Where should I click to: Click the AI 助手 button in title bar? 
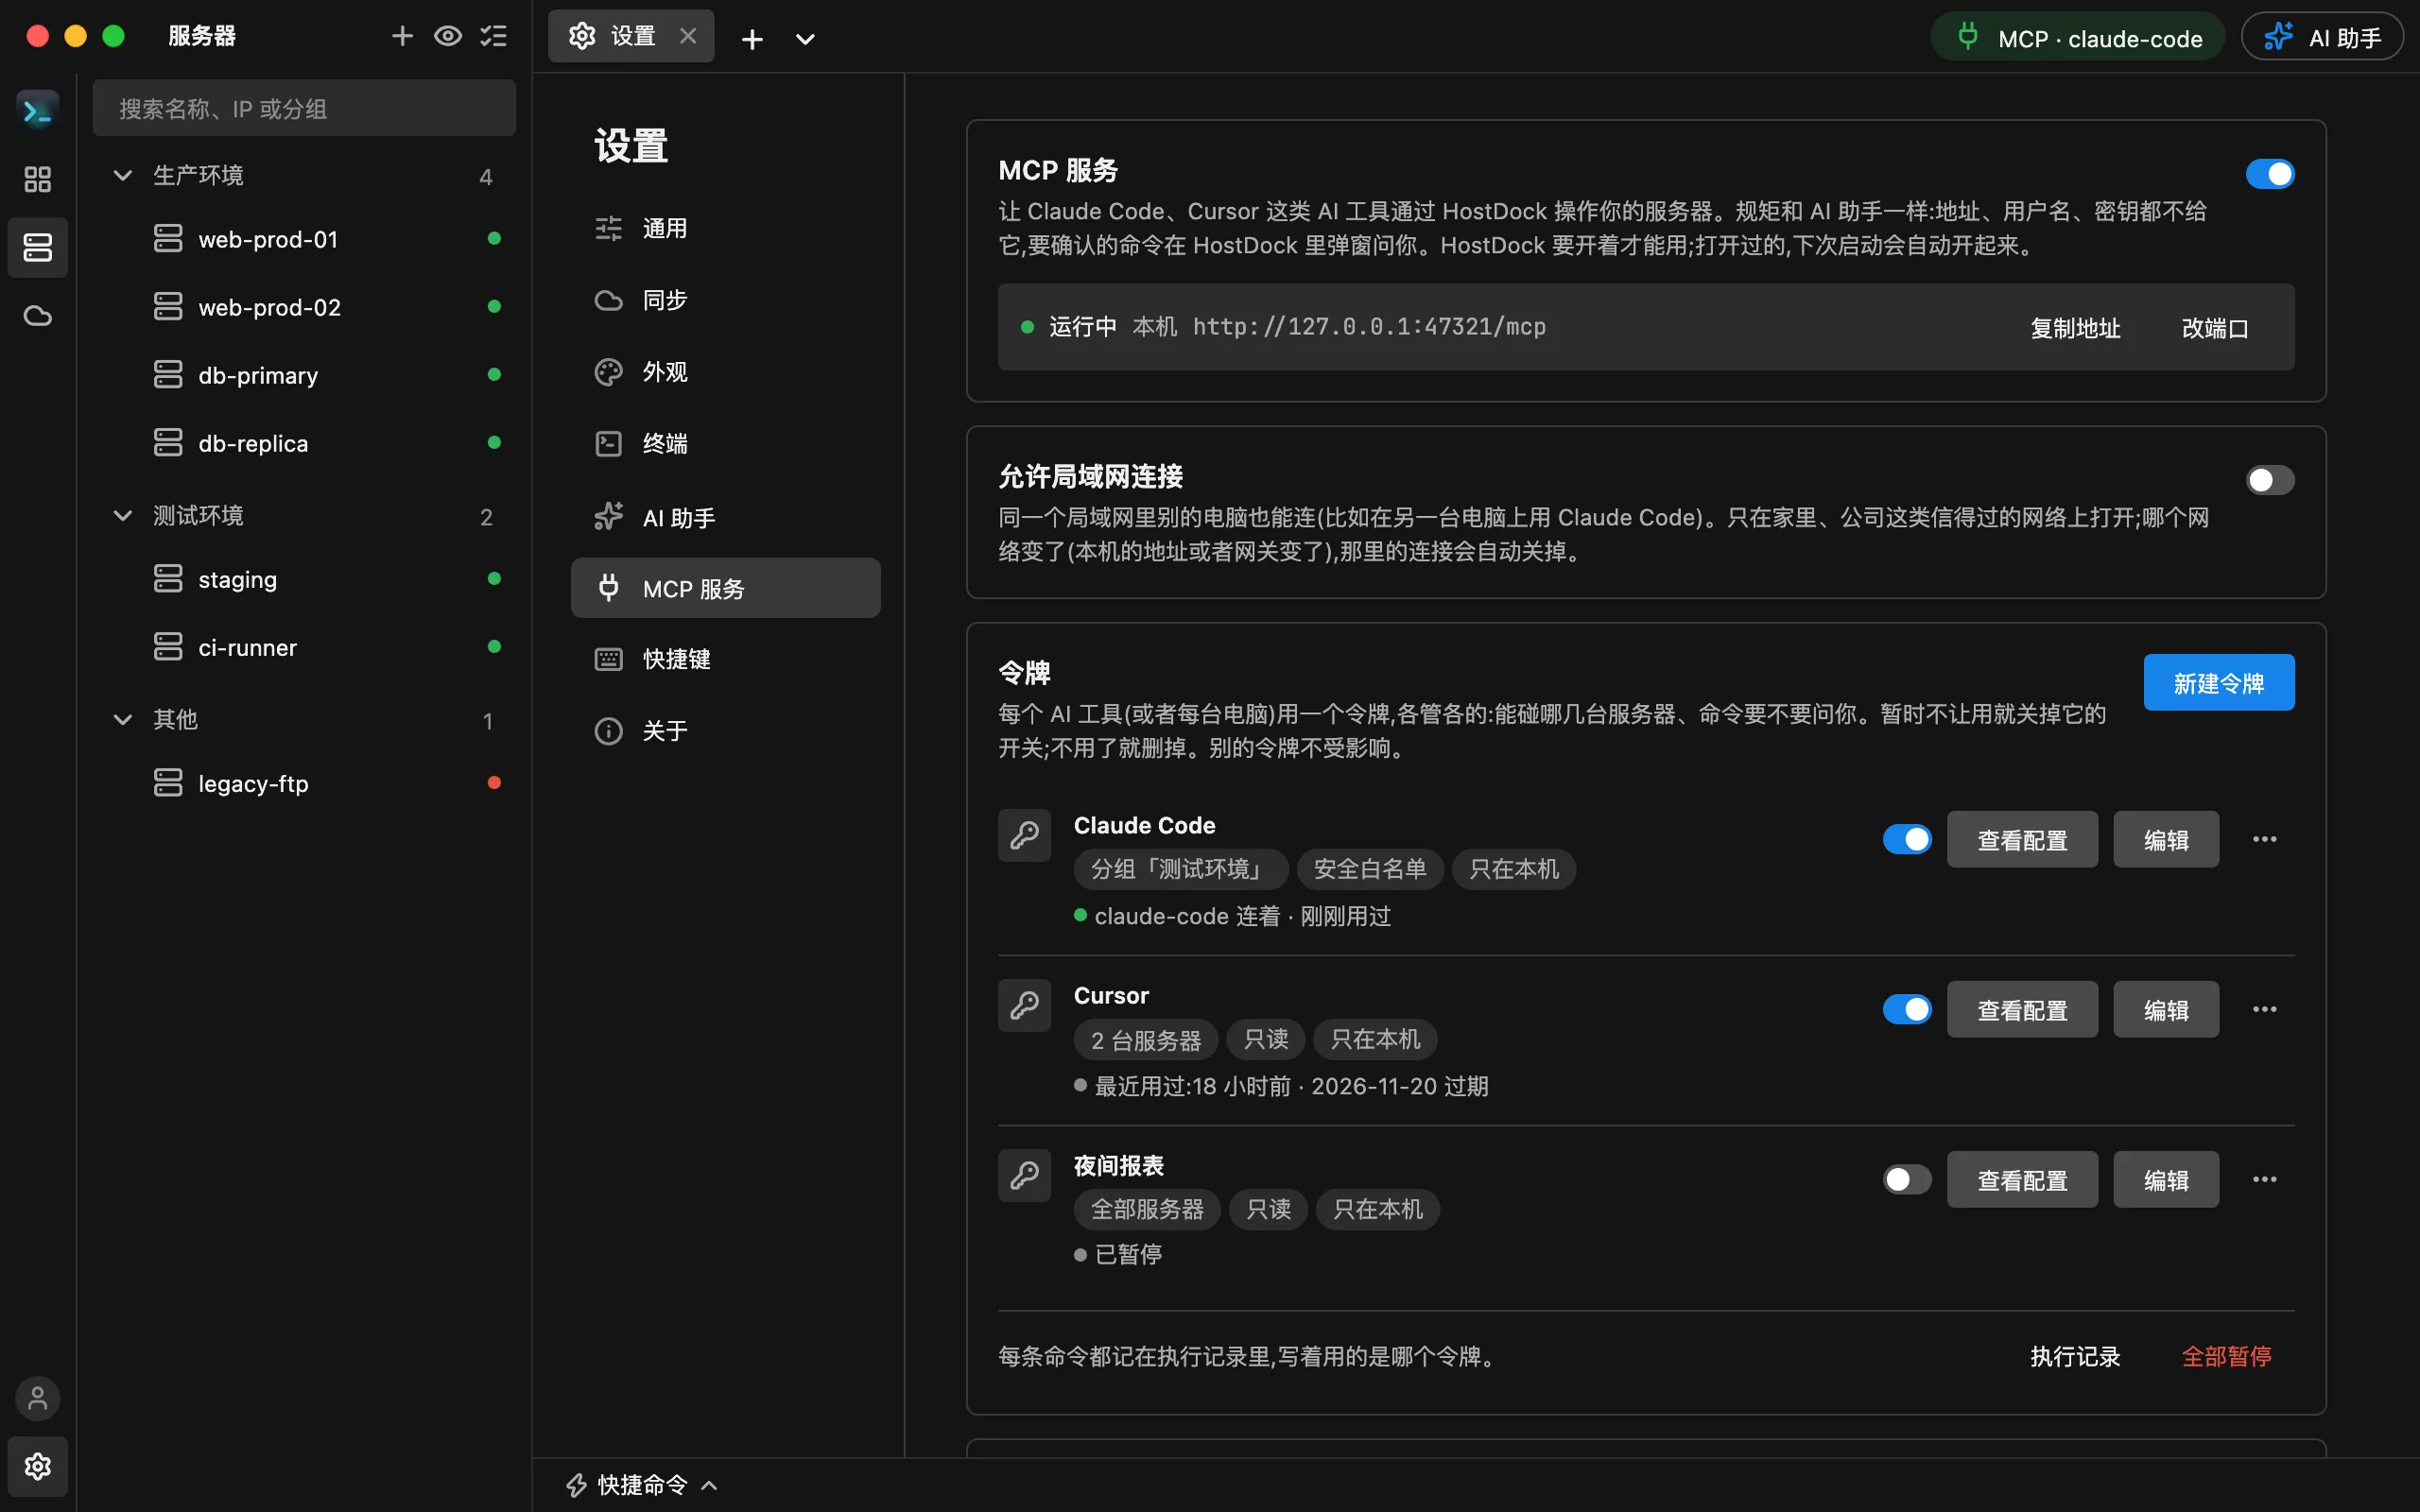(2322, 37)
